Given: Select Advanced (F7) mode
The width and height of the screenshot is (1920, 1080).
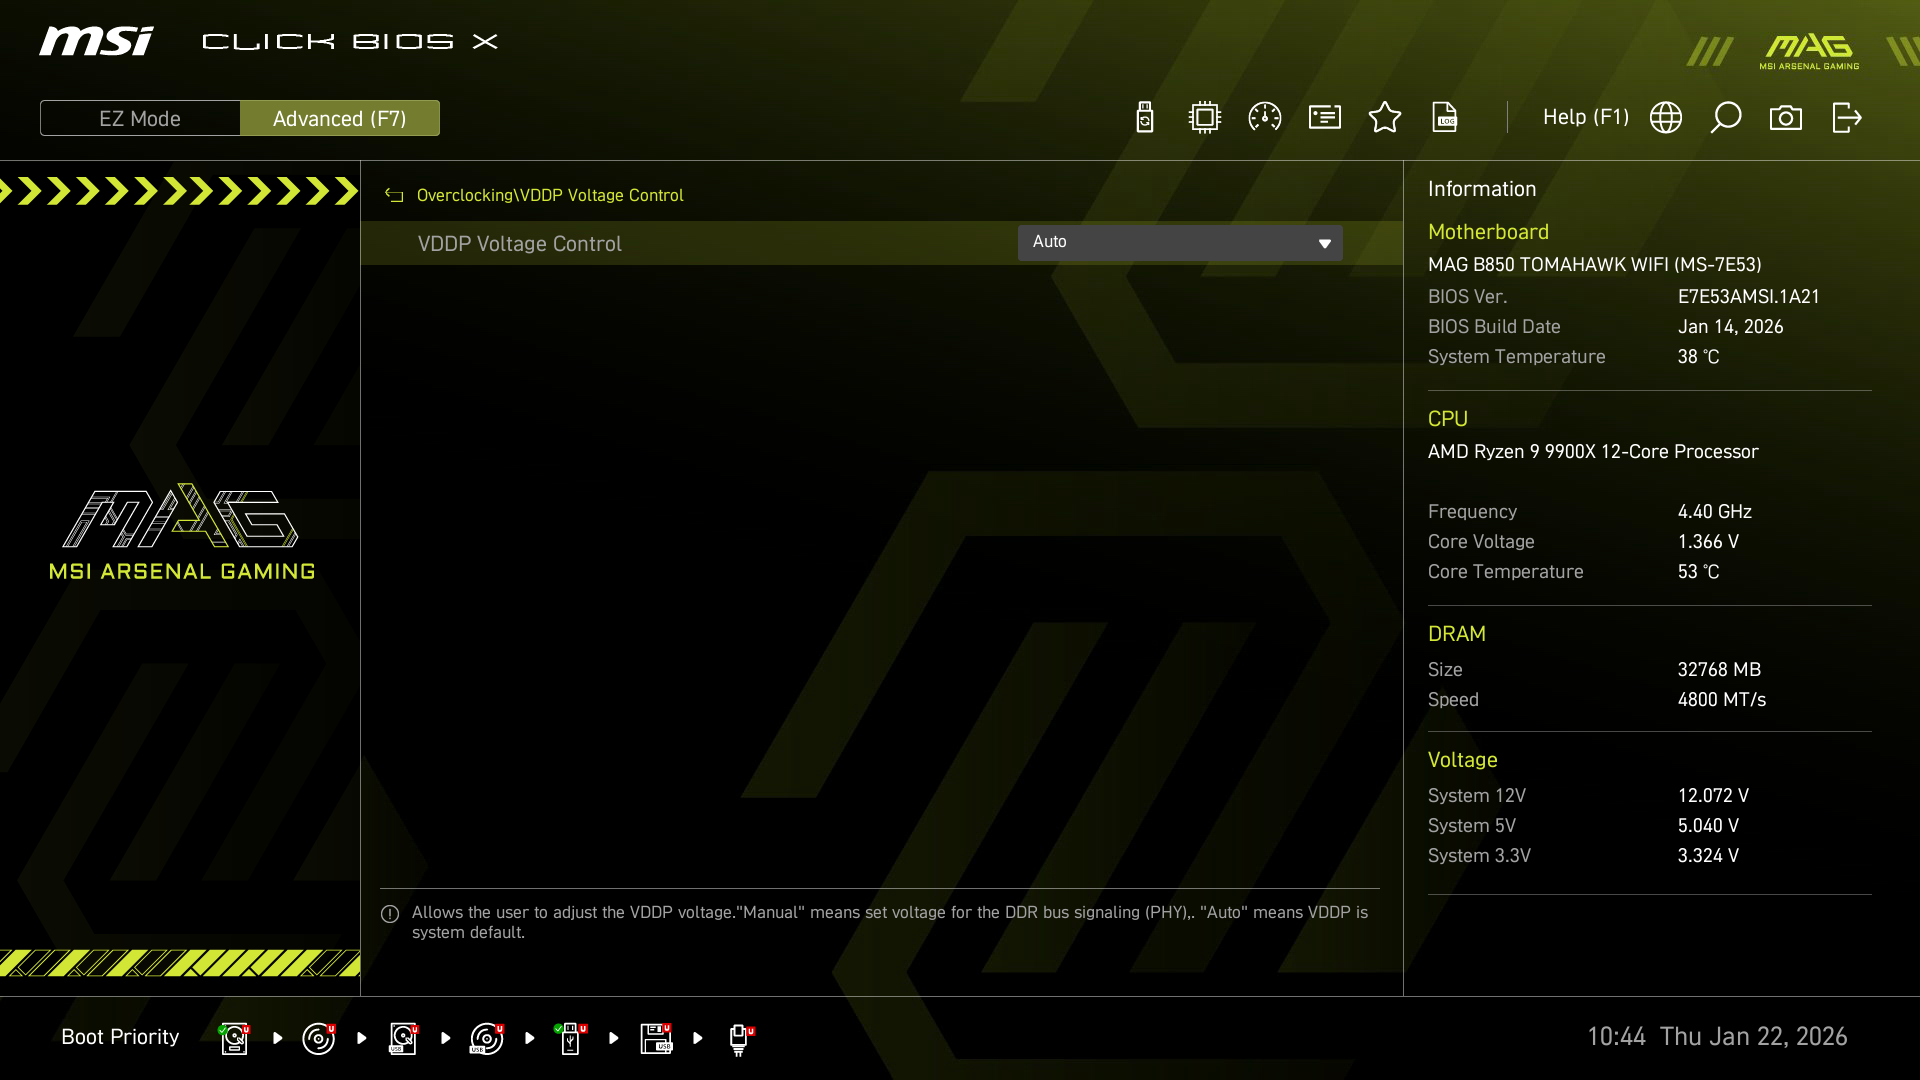Looking at the screenshot, I should [x=340, y=118].
